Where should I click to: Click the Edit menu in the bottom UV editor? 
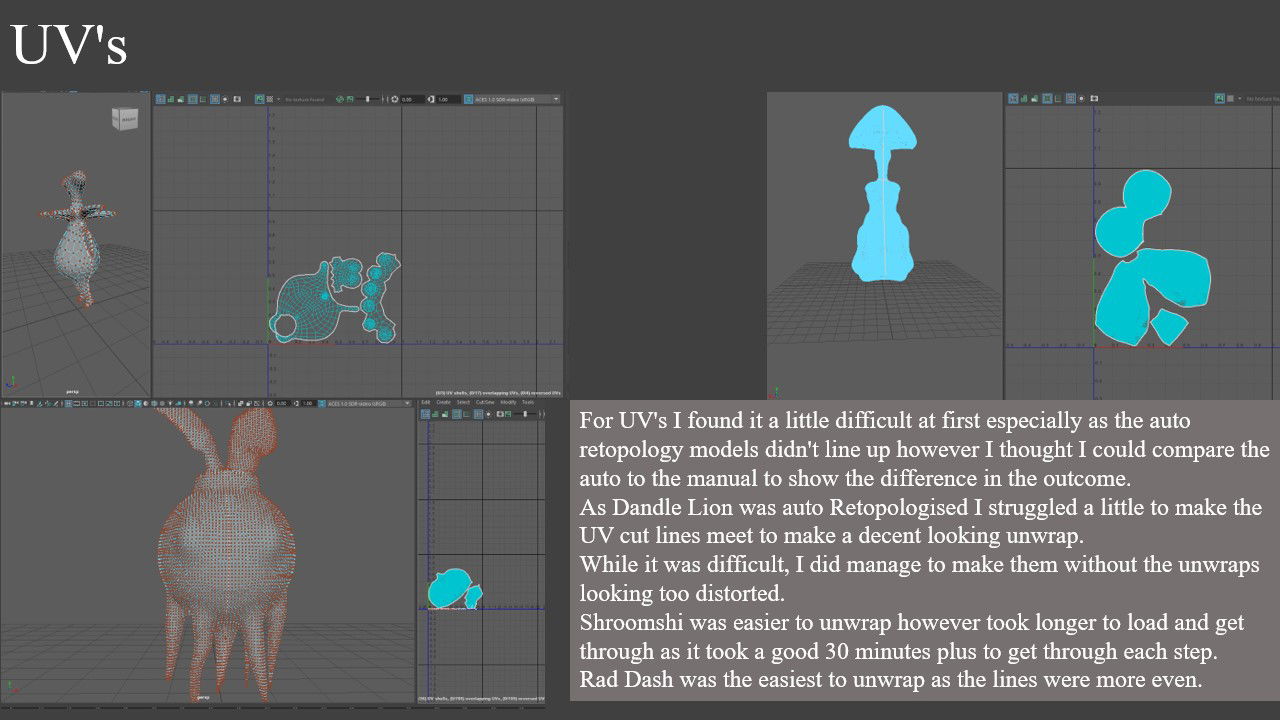425,403
